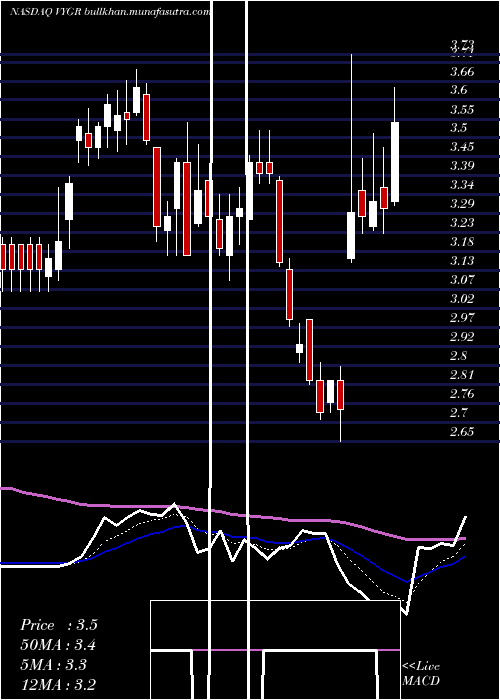Click the 3.39 price axis label
The height and width of the screenshot is (700, 500).
click(462, 166)
